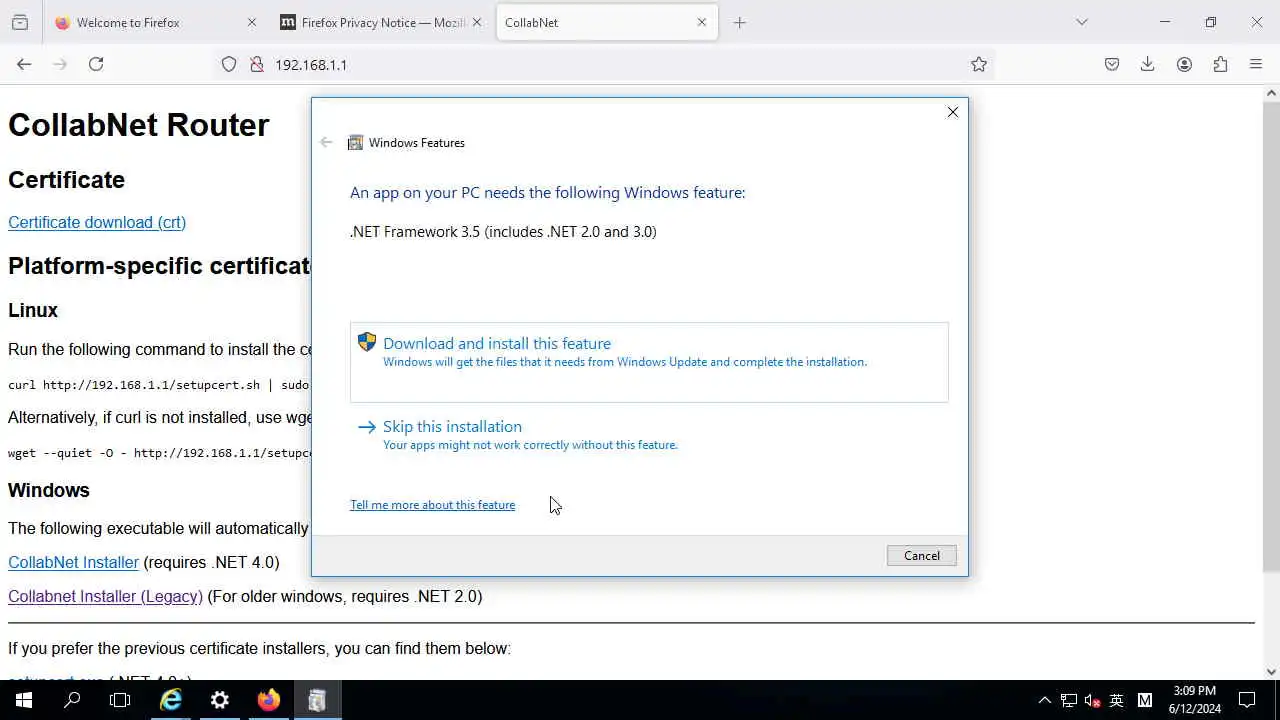Click the back arrow in Windows Features dialog
The width and height of the screenshot is (1280, 720).
point(326,142)
